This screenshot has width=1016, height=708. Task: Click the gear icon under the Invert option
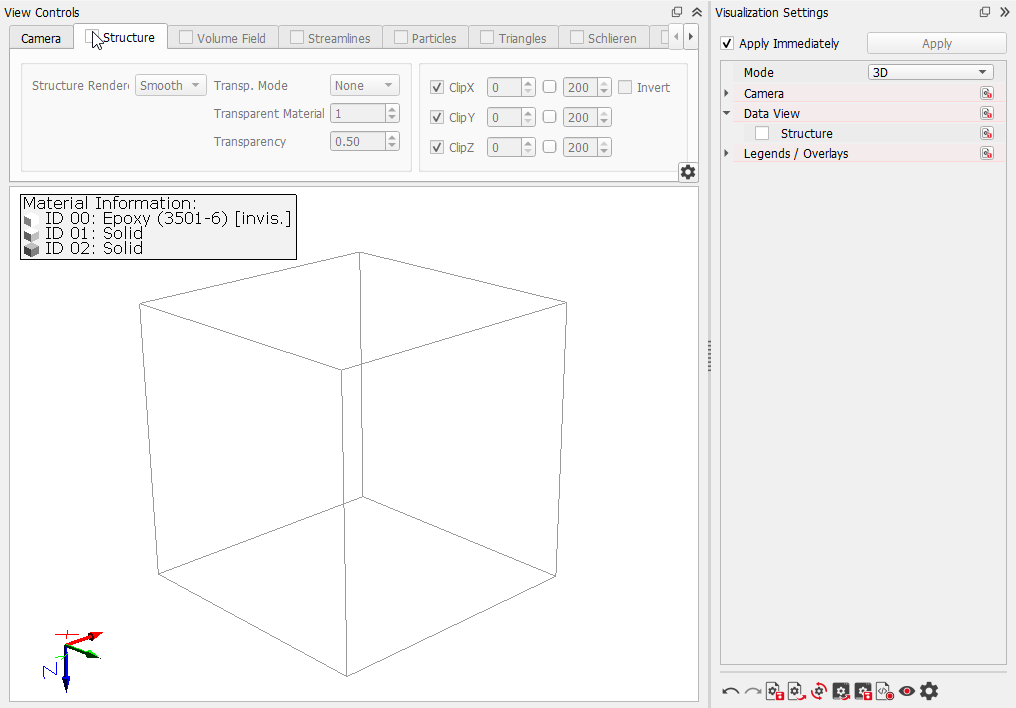(687, 171)
